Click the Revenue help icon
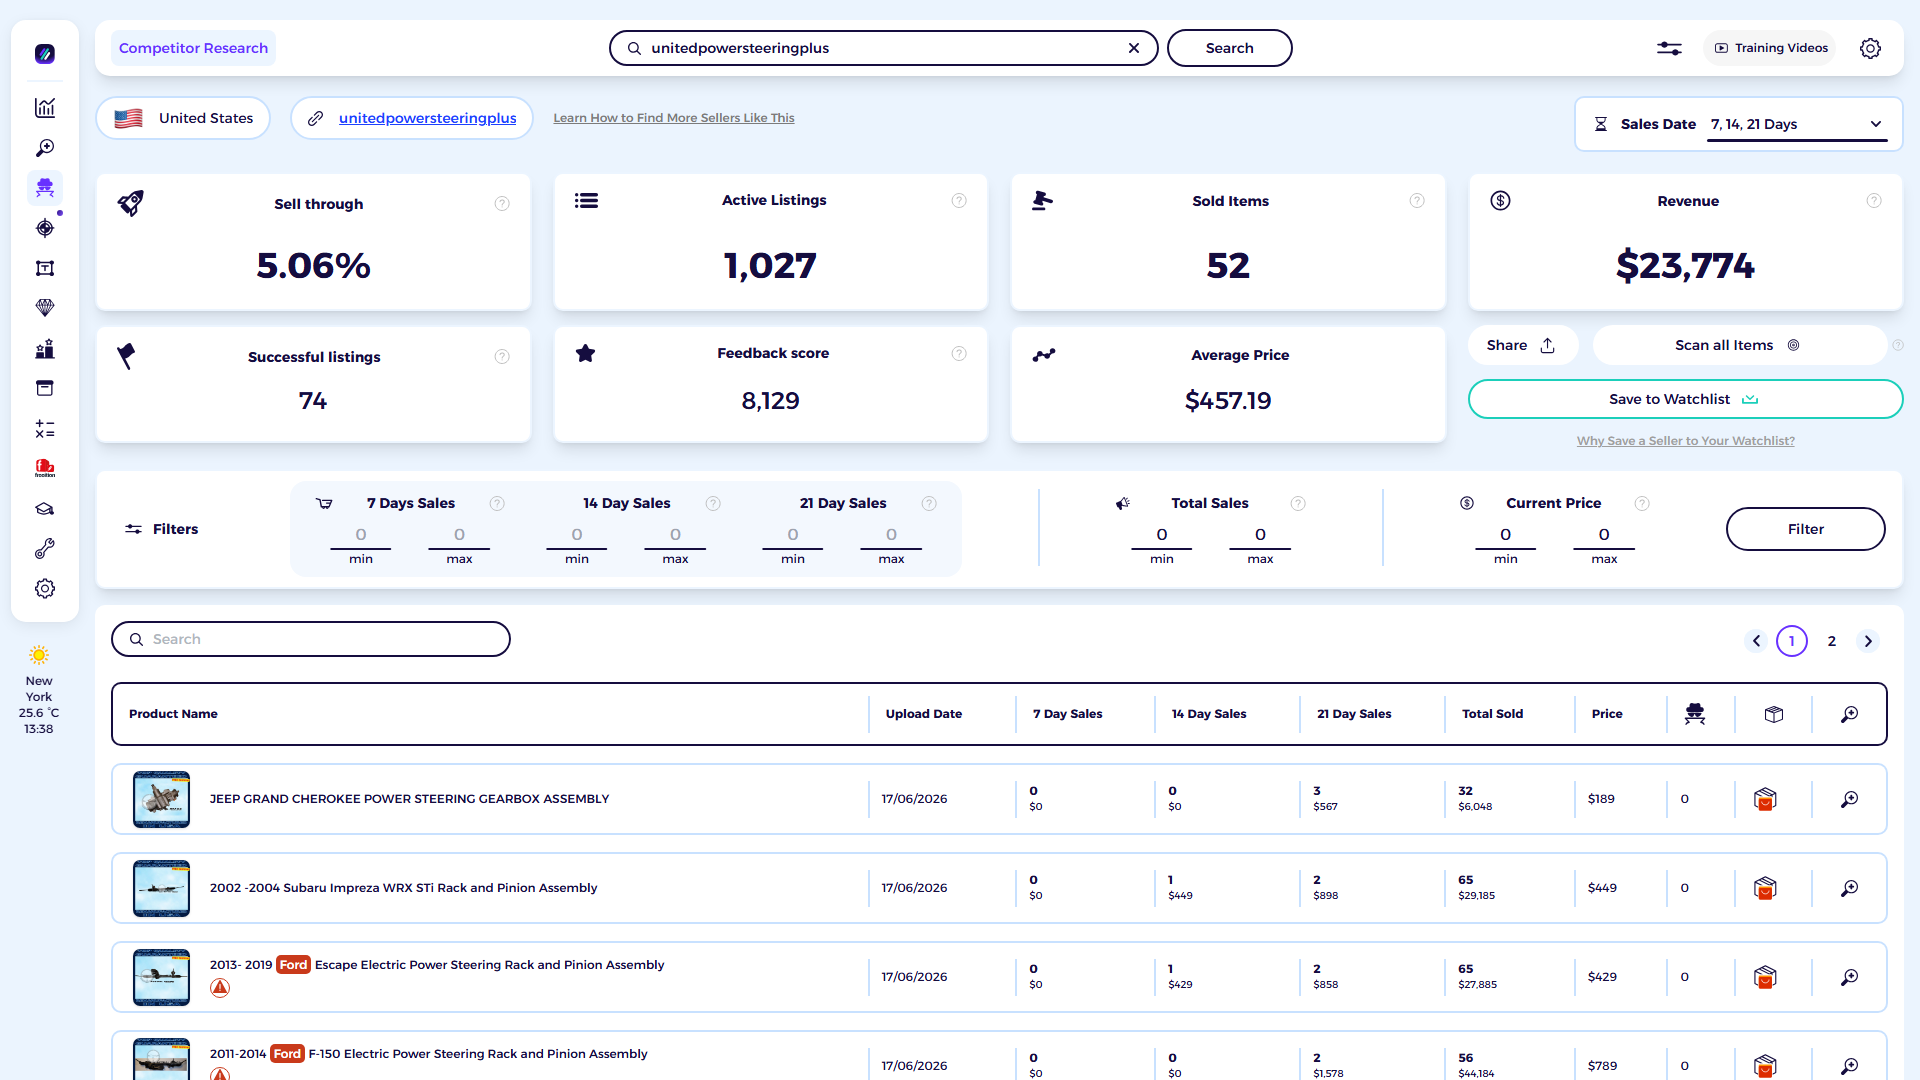Viewport: 1920px width, 1080px height. coord(1874,201)
